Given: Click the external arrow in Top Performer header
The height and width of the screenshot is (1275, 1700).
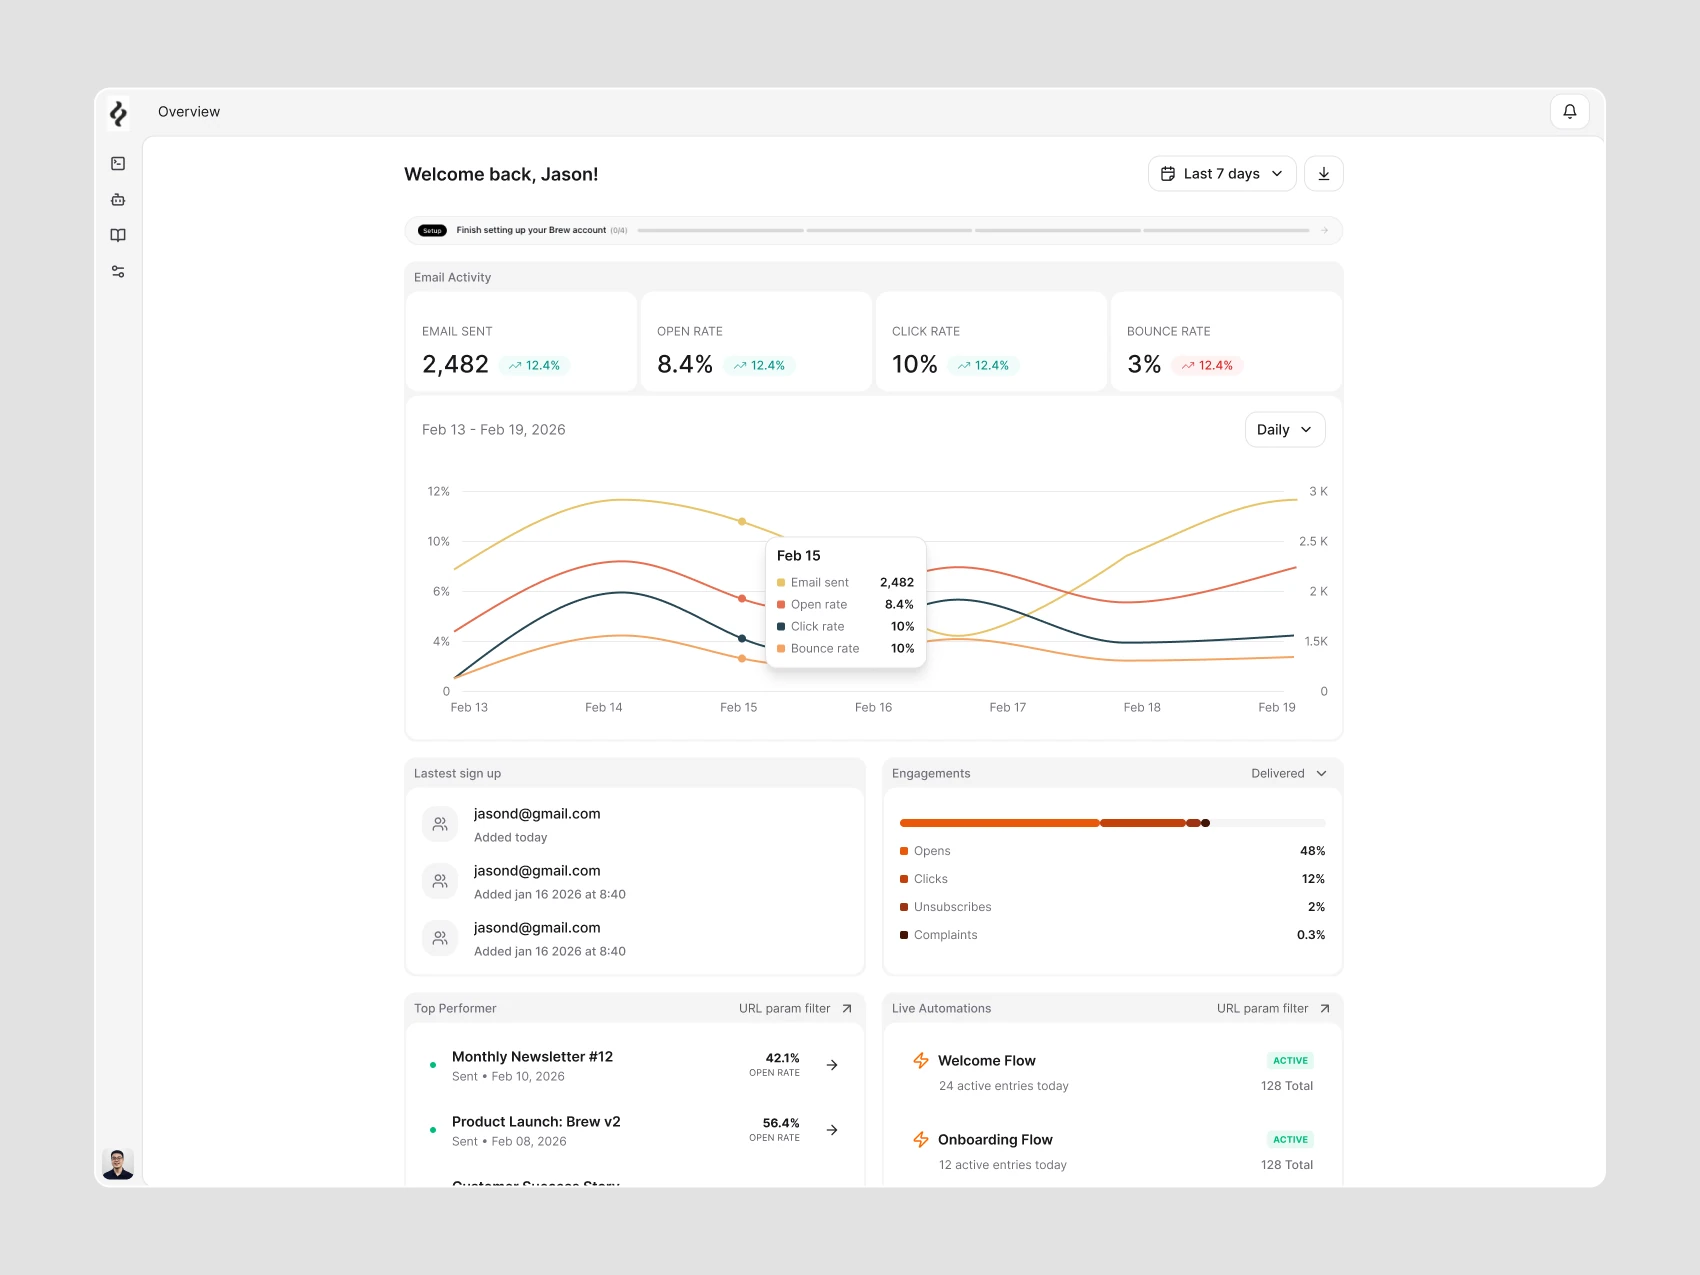Looking at the screenshot, I should click(x=847, y=1008).
